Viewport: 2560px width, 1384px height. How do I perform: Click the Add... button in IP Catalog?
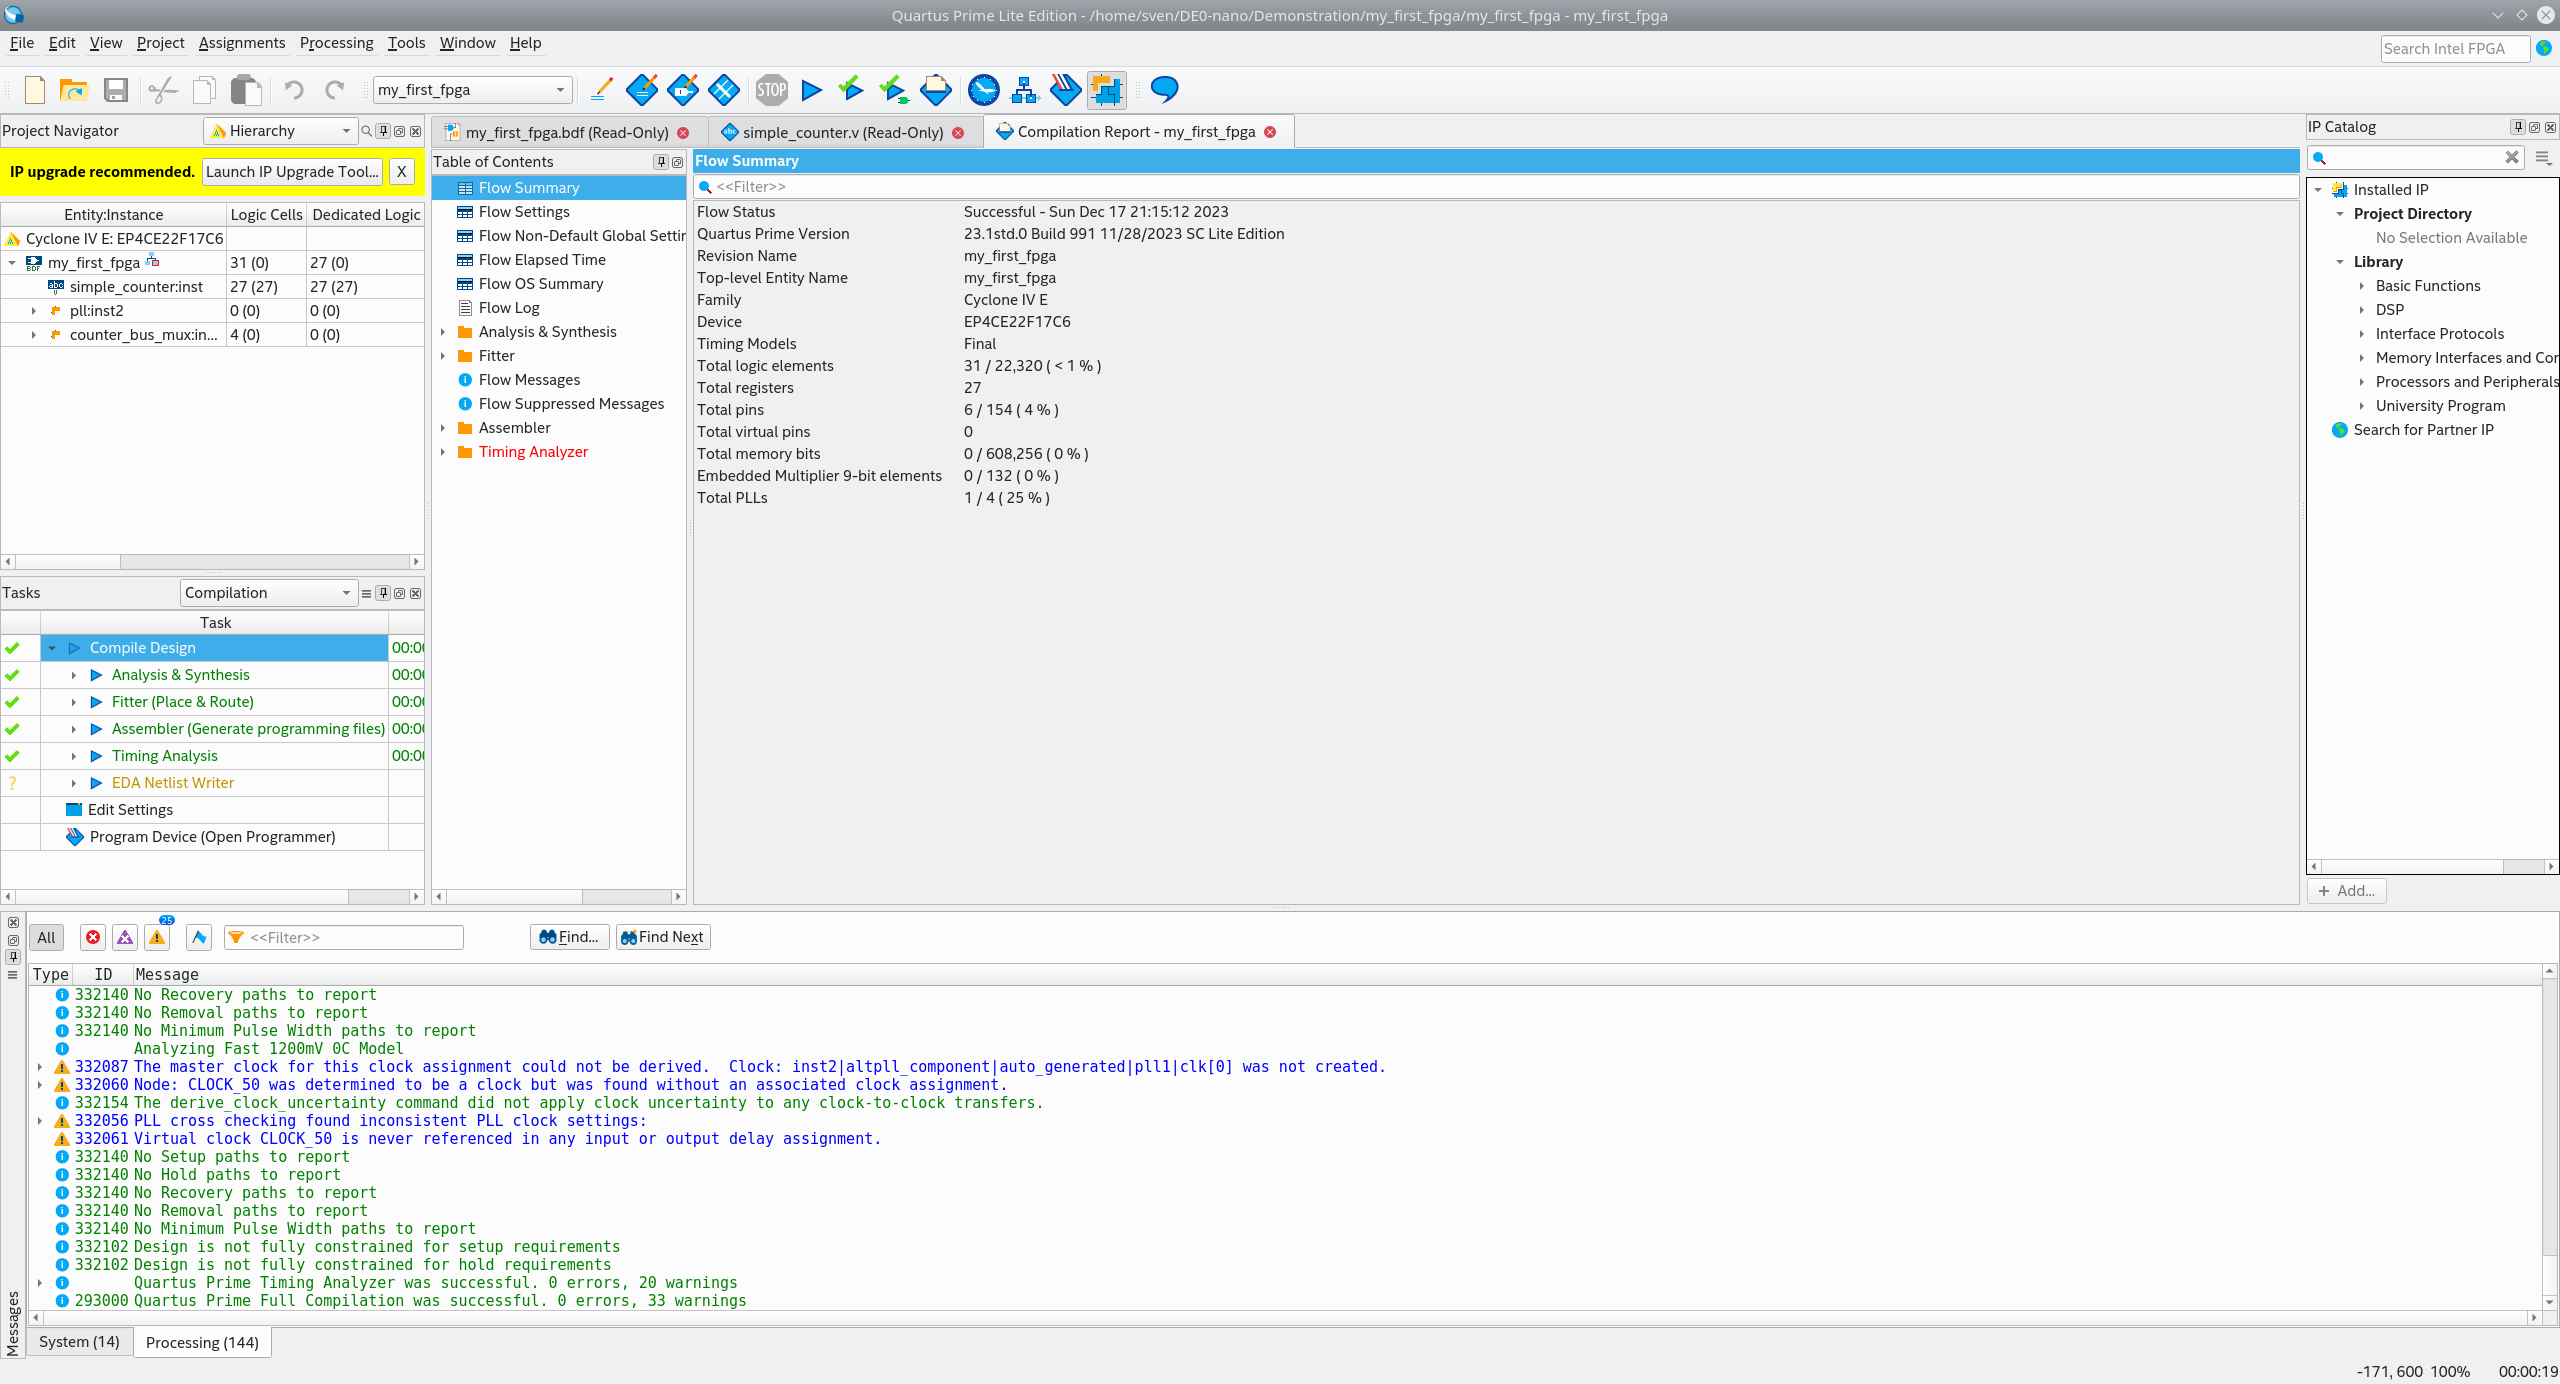(x=2346, y=891)
